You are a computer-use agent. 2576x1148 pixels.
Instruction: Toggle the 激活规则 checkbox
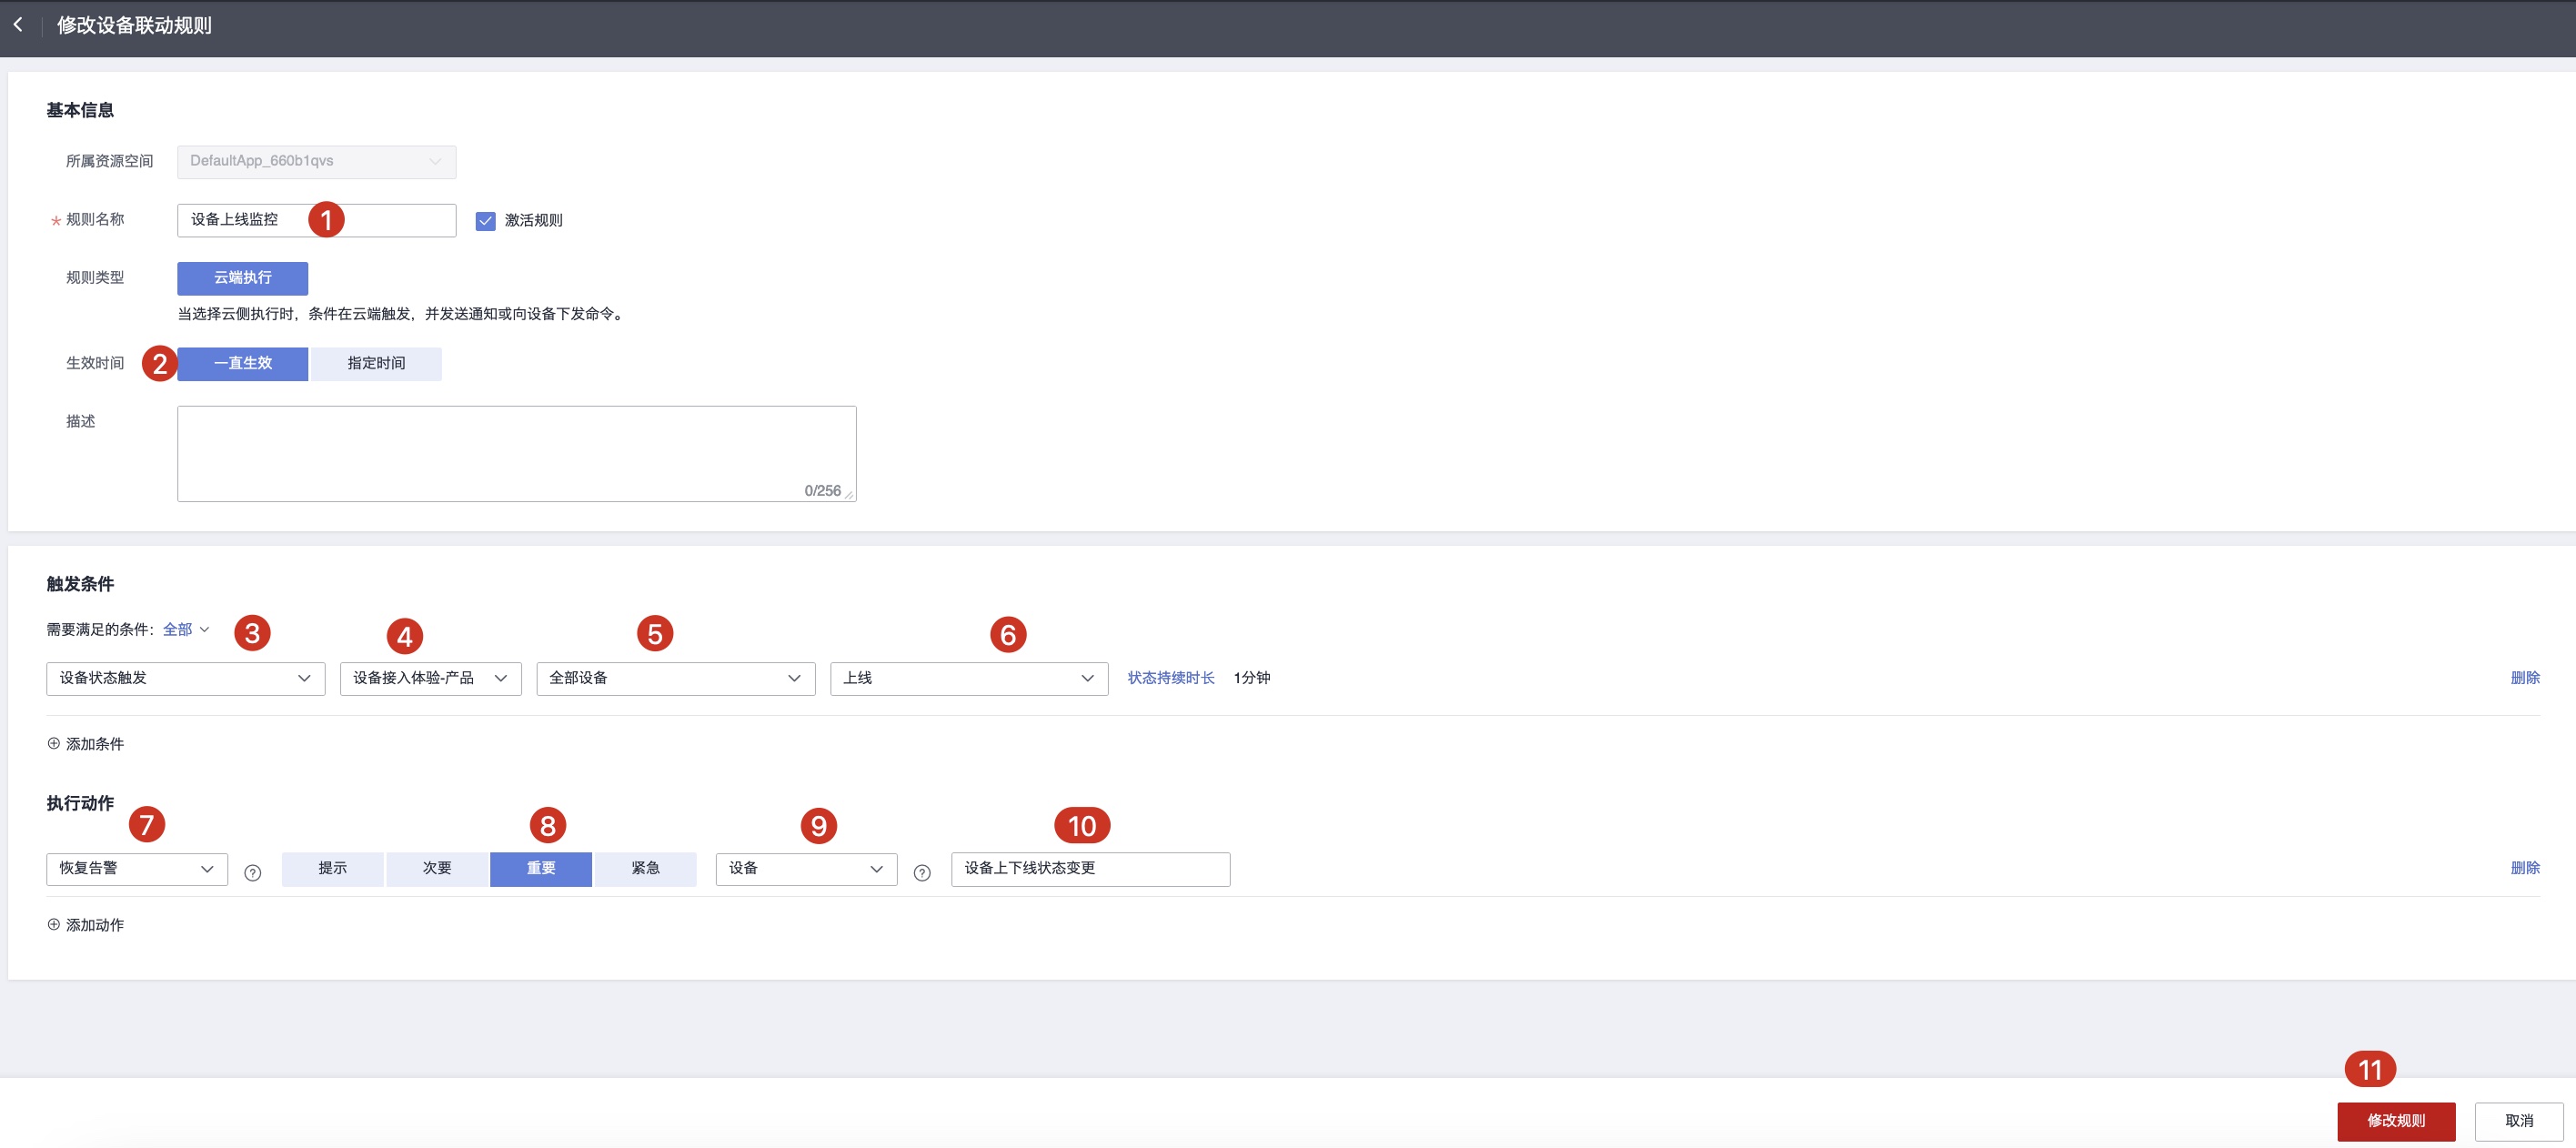486,220
